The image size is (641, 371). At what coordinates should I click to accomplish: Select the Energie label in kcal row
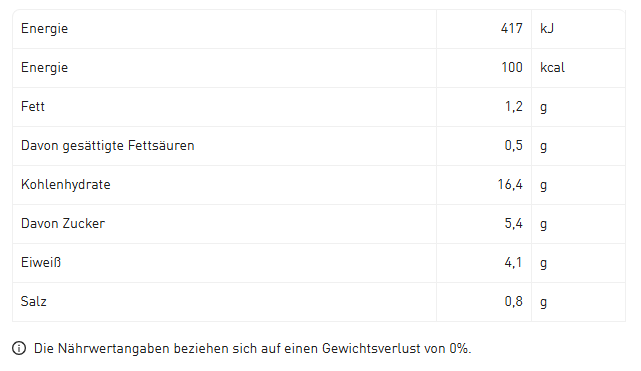tap(45, 68)
